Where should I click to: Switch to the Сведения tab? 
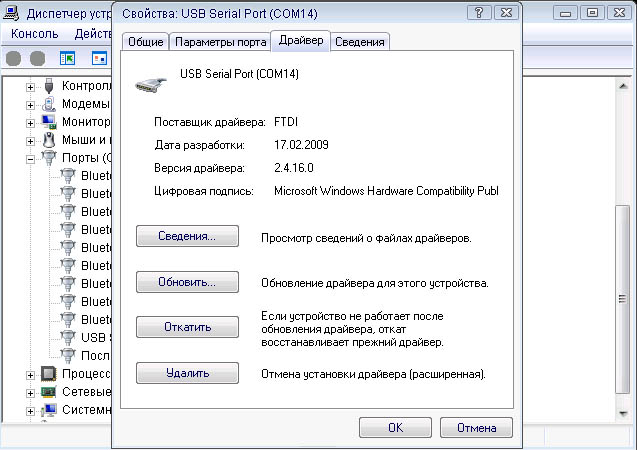point(359,42)
